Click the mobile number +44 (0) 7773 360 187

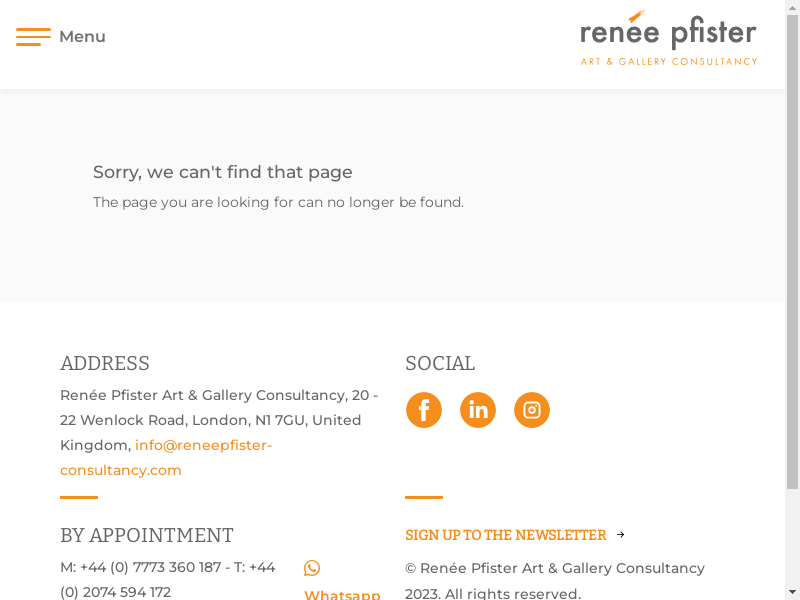coord(150,567)
